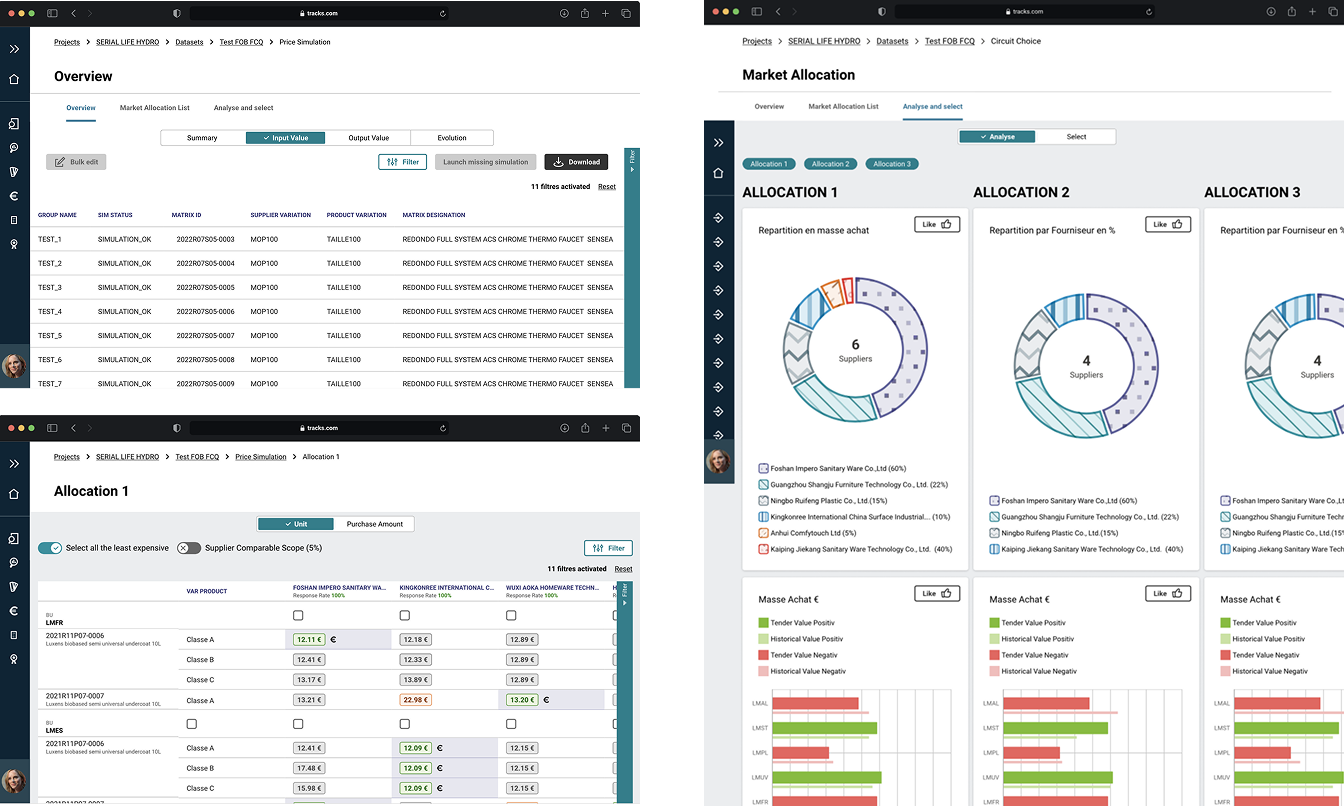Click Datasets breadcrumb link in Market Allocation window
Screen dimensions: 1344x807
[x=892, y=41]
